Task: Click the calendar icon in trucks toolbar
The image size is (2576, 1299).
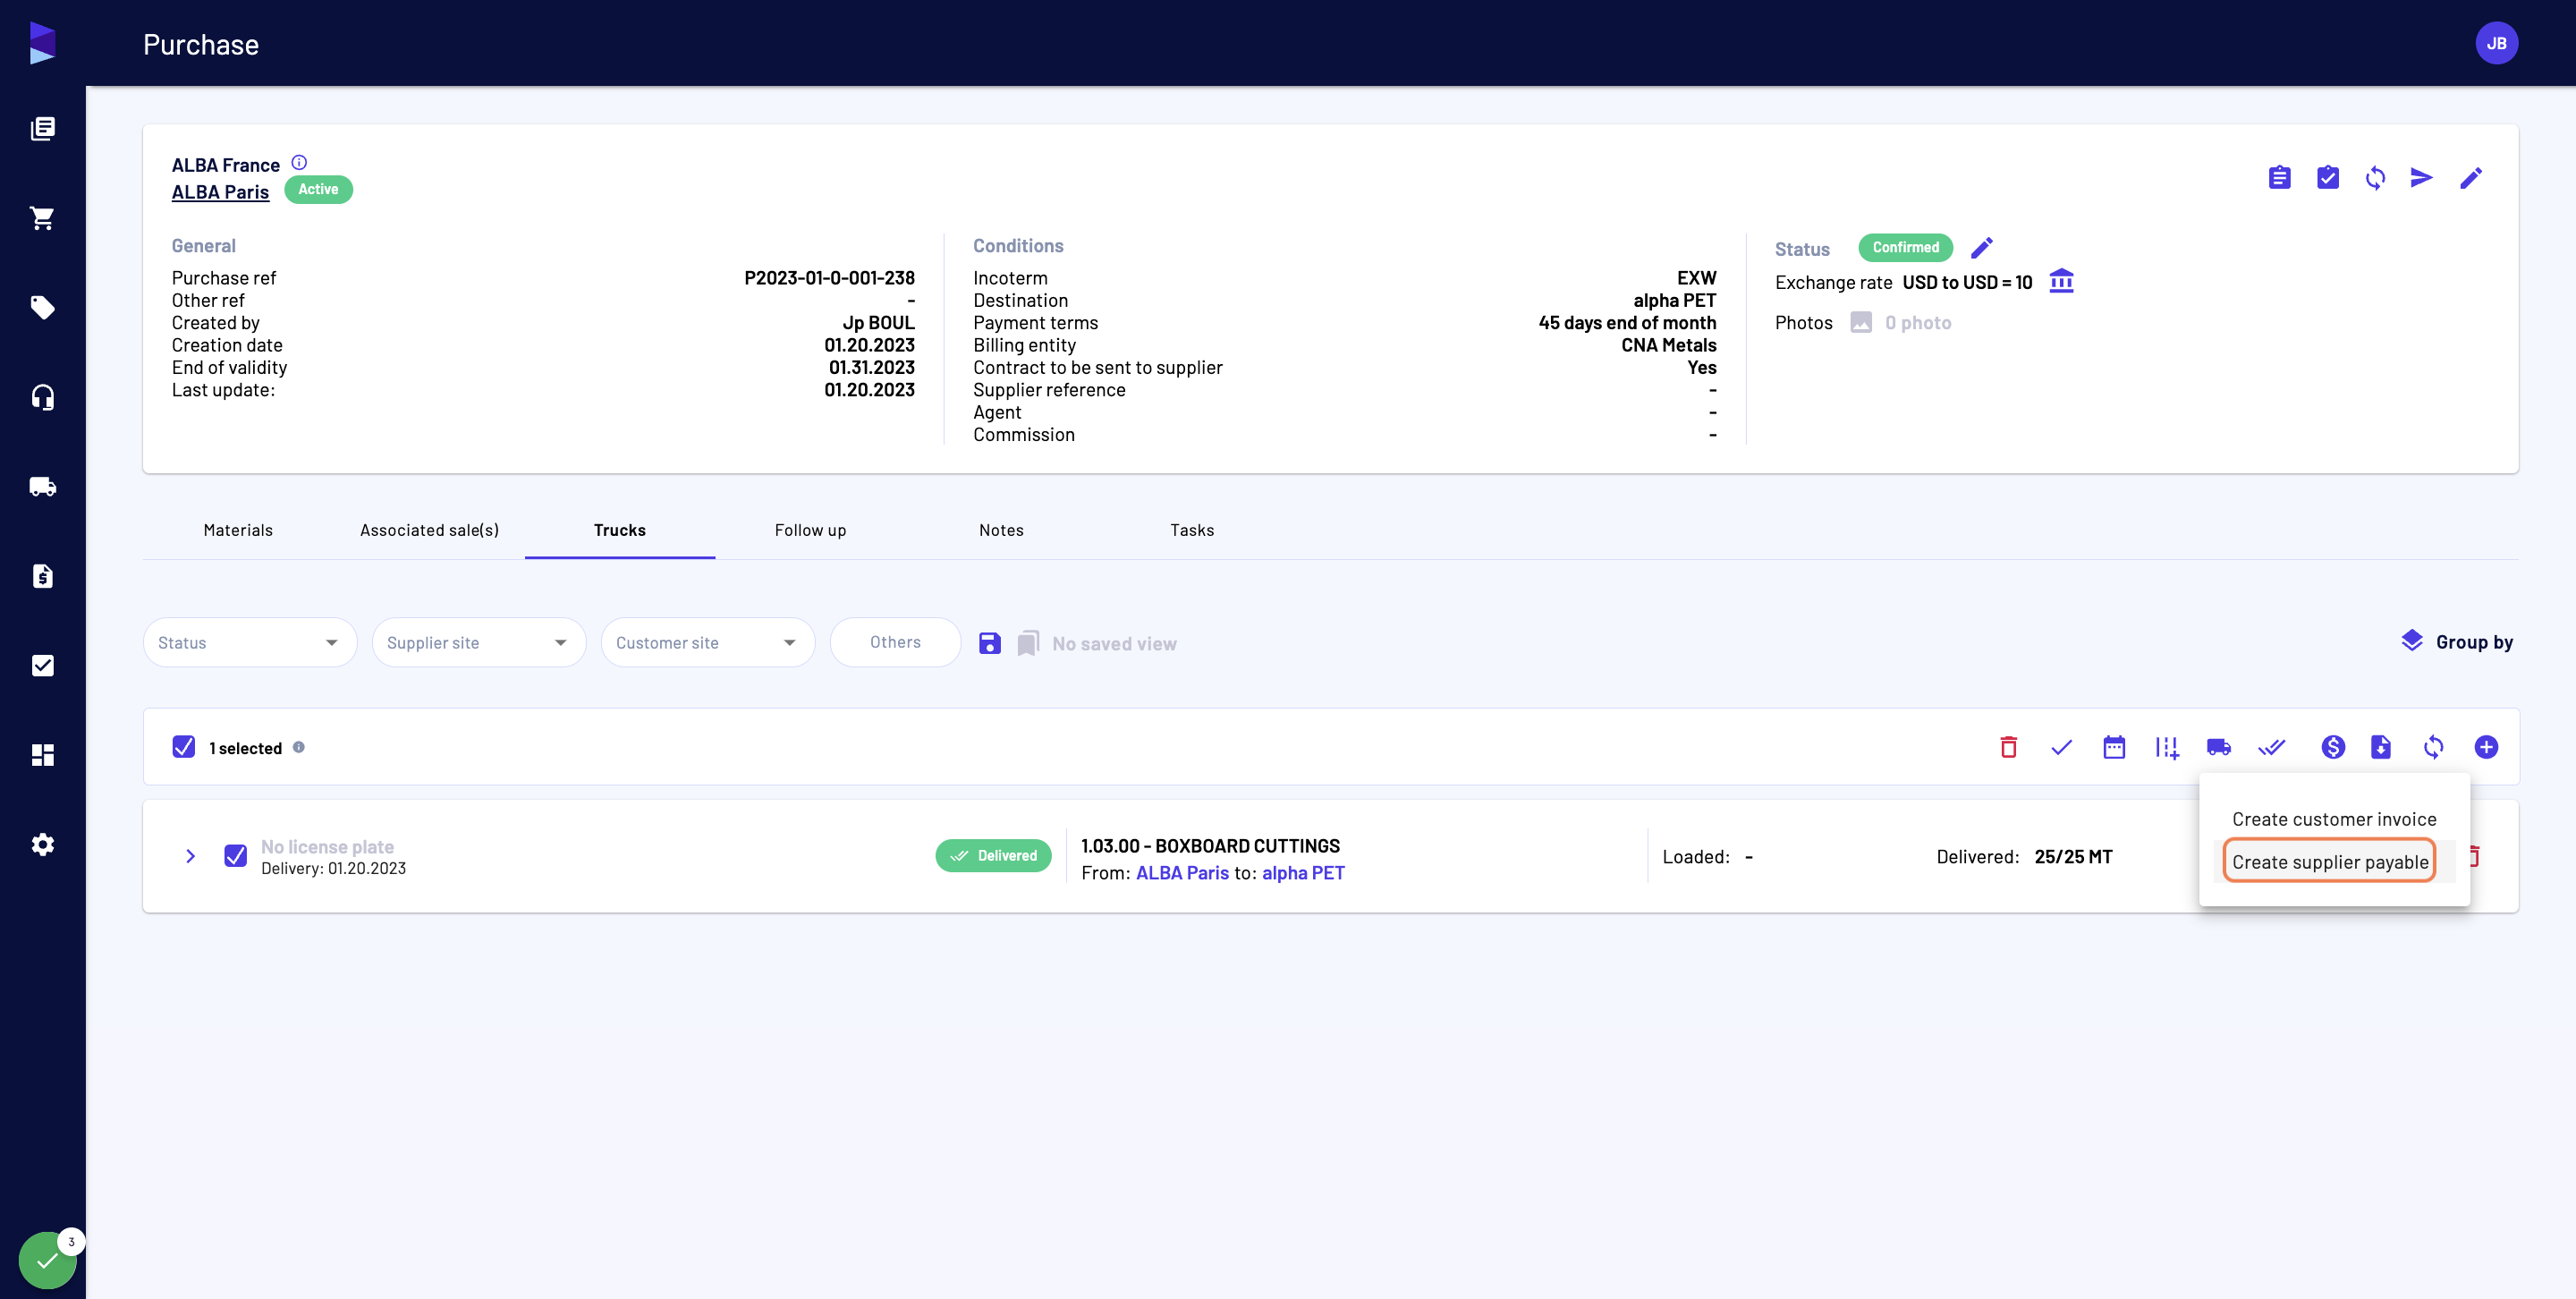Action: (x=2113, y=747)
